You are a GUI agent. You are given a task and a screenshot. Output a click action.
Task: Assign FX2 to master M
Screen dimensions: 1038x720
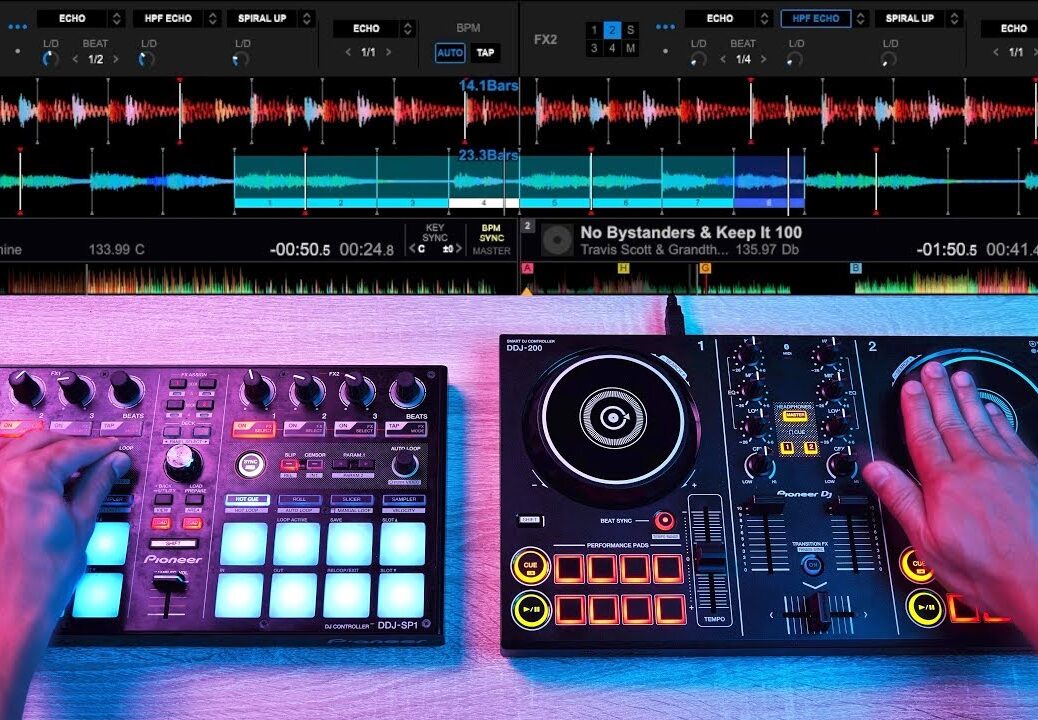[x=631, y=48]
